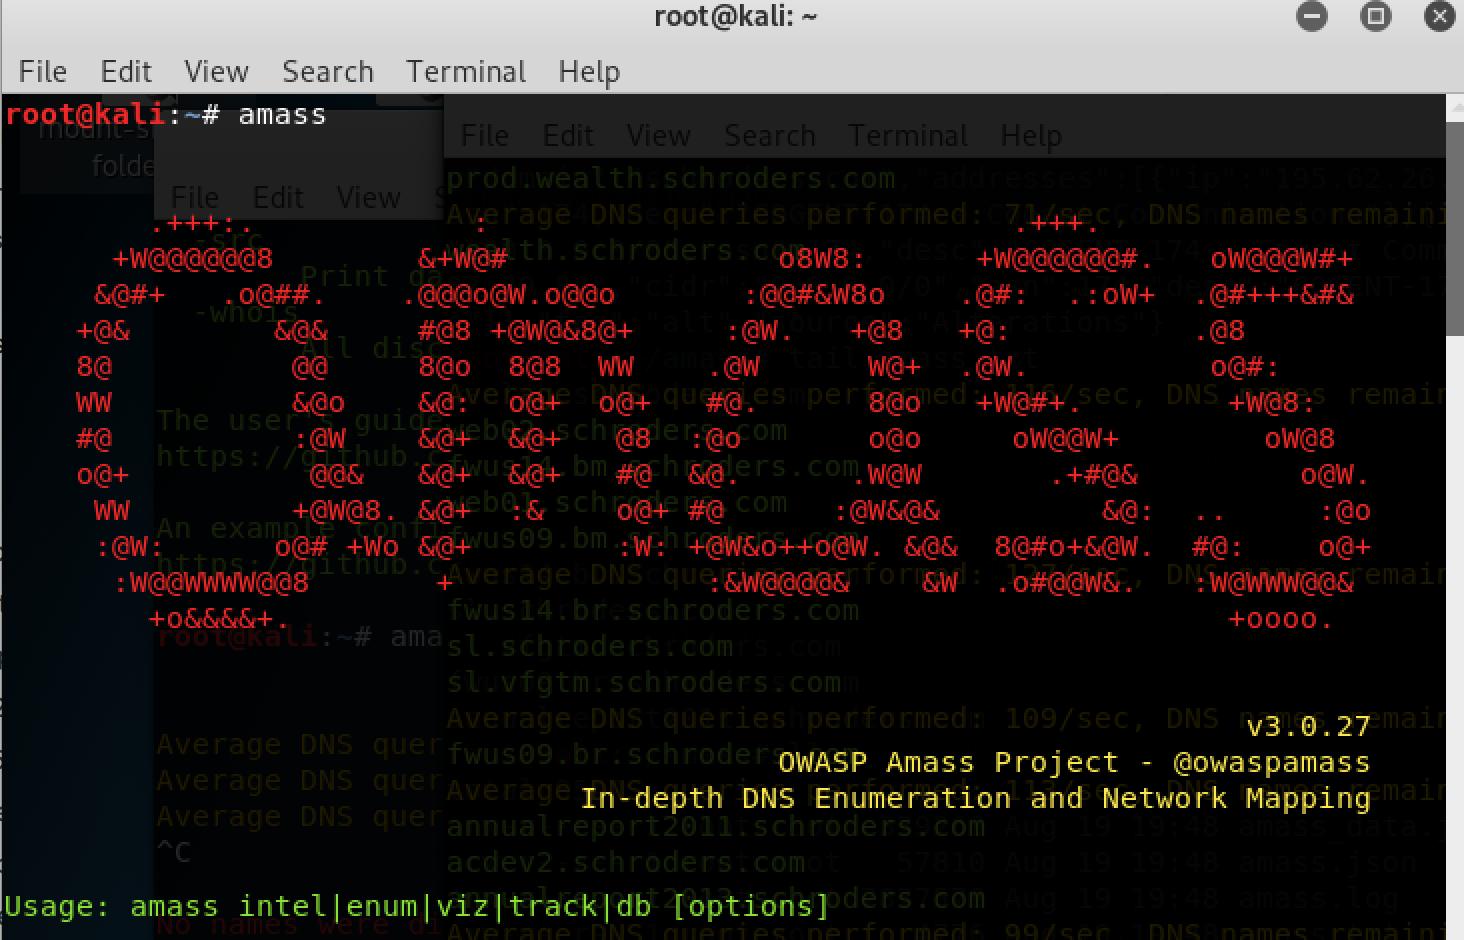Screen dimensions: 1464x940
Task: Click the typed 'amass' command
Action: pos(282,115)
